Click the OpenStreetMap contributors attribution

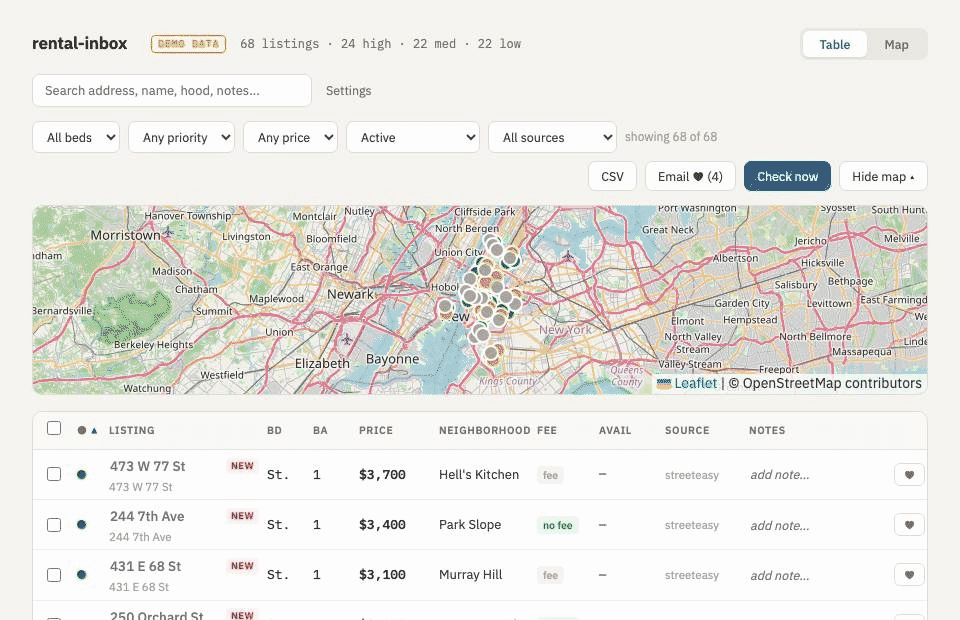[x=831, y=383]
